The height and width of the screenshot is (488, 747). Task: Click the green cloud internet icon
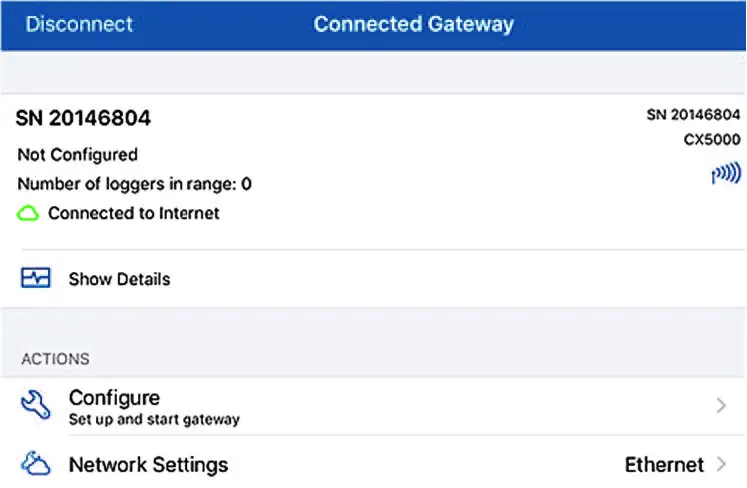coord(28,213)
